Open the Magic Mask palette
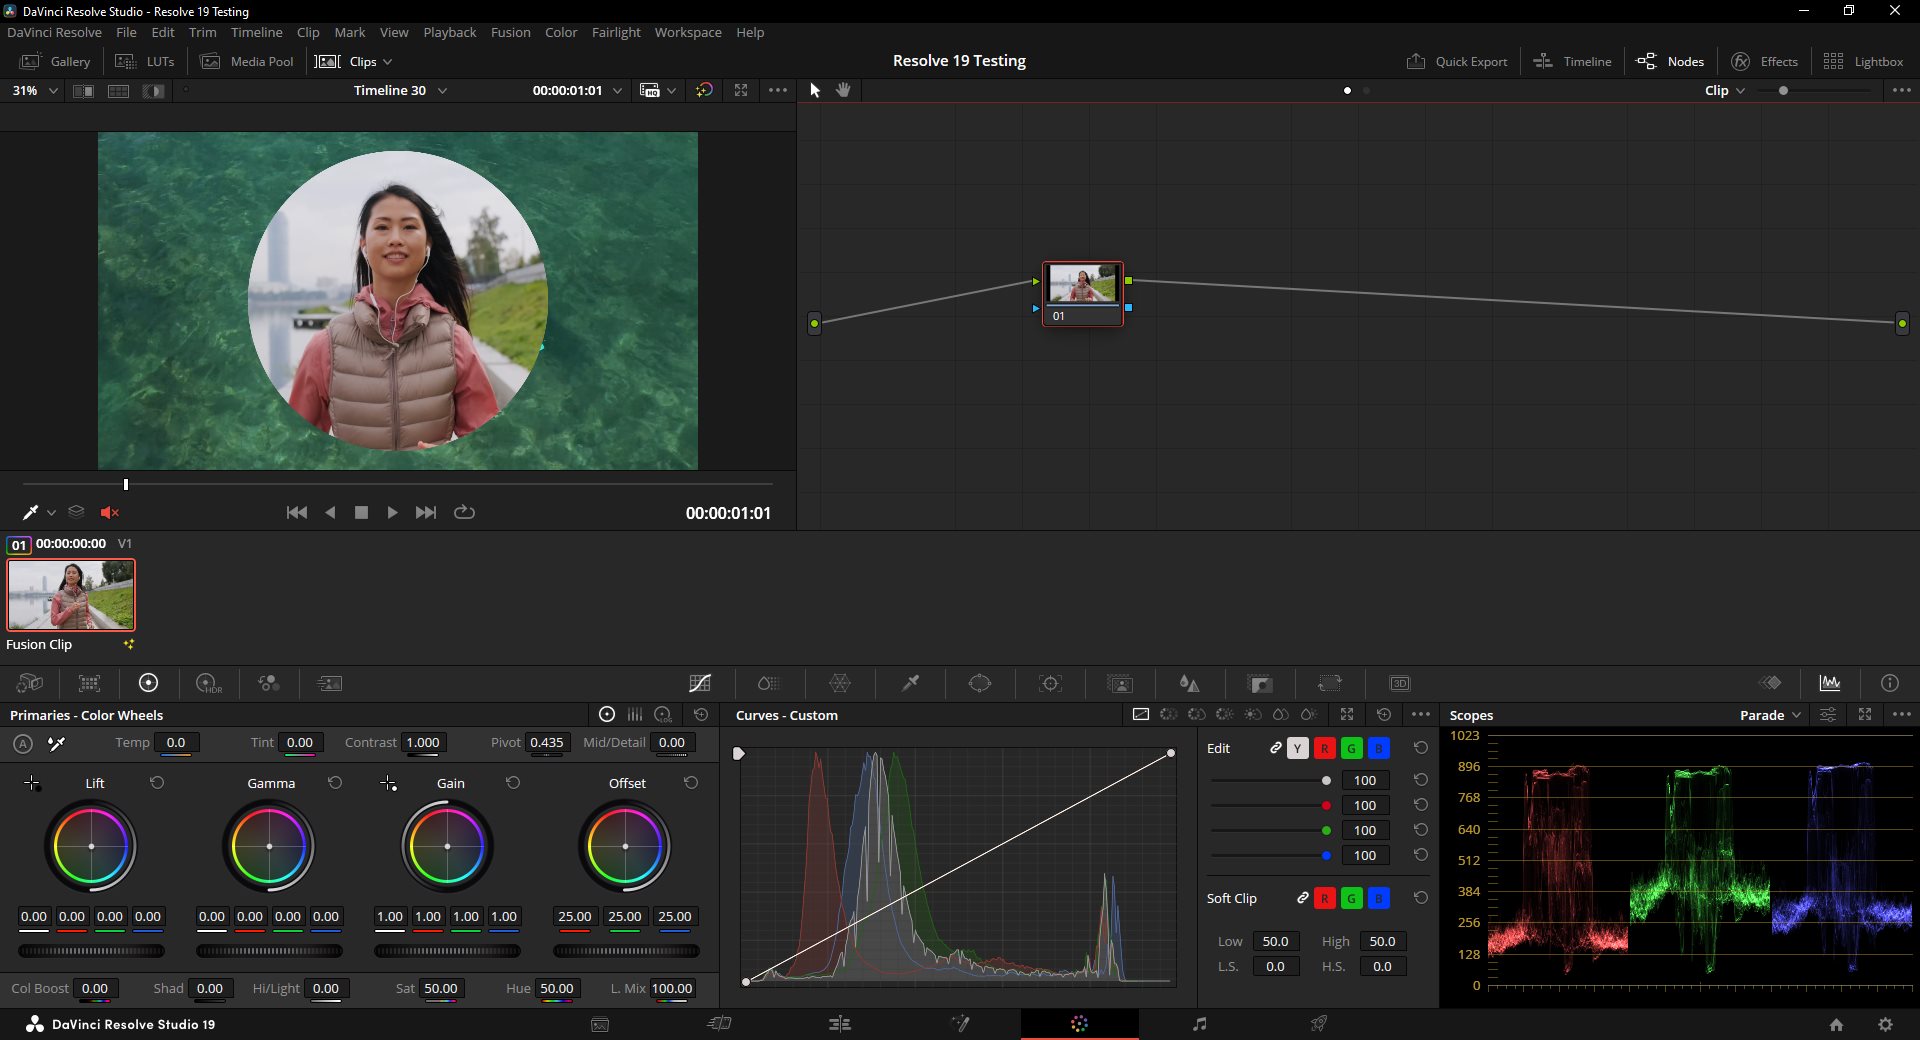This screenshot has height=1040, width=1920. point(1120,683)
